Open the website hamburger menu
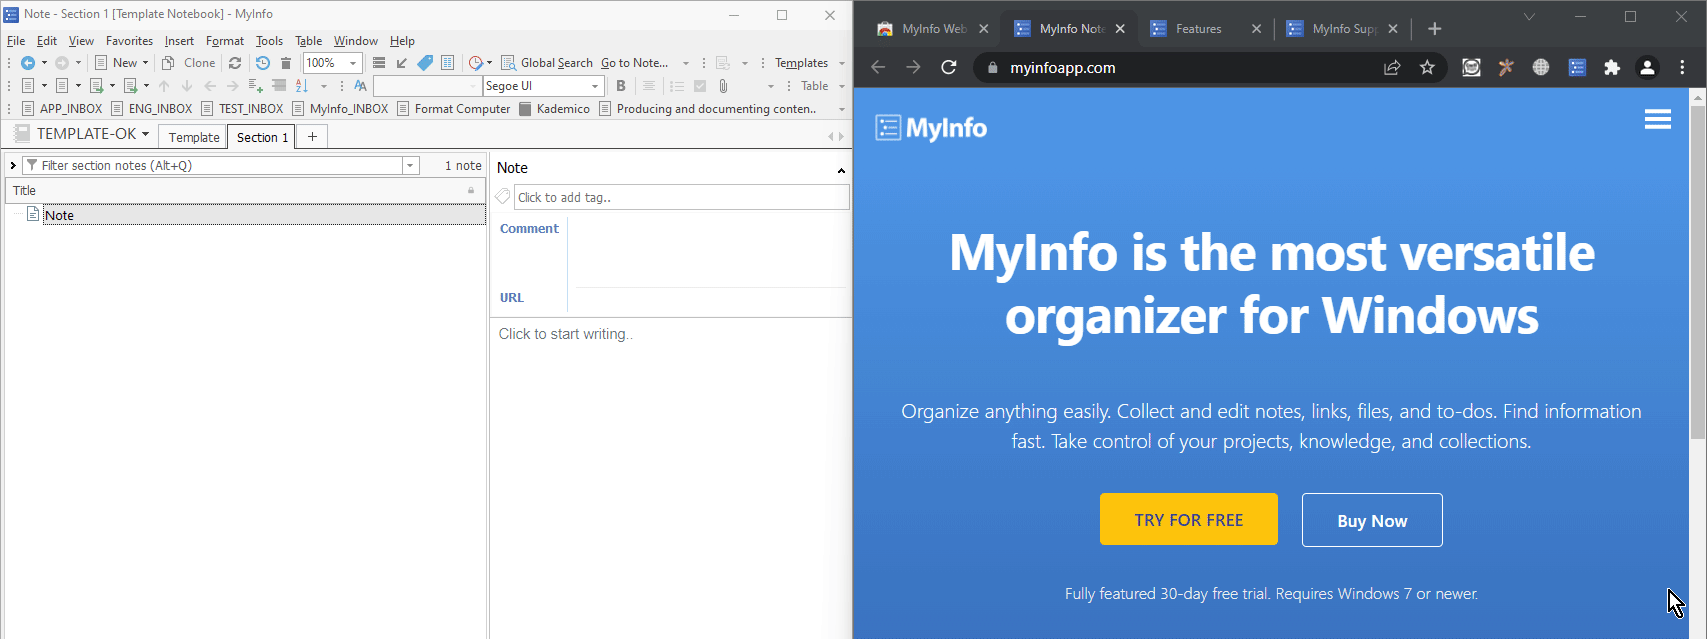The image size is (1707, 639). [1658, 120]
